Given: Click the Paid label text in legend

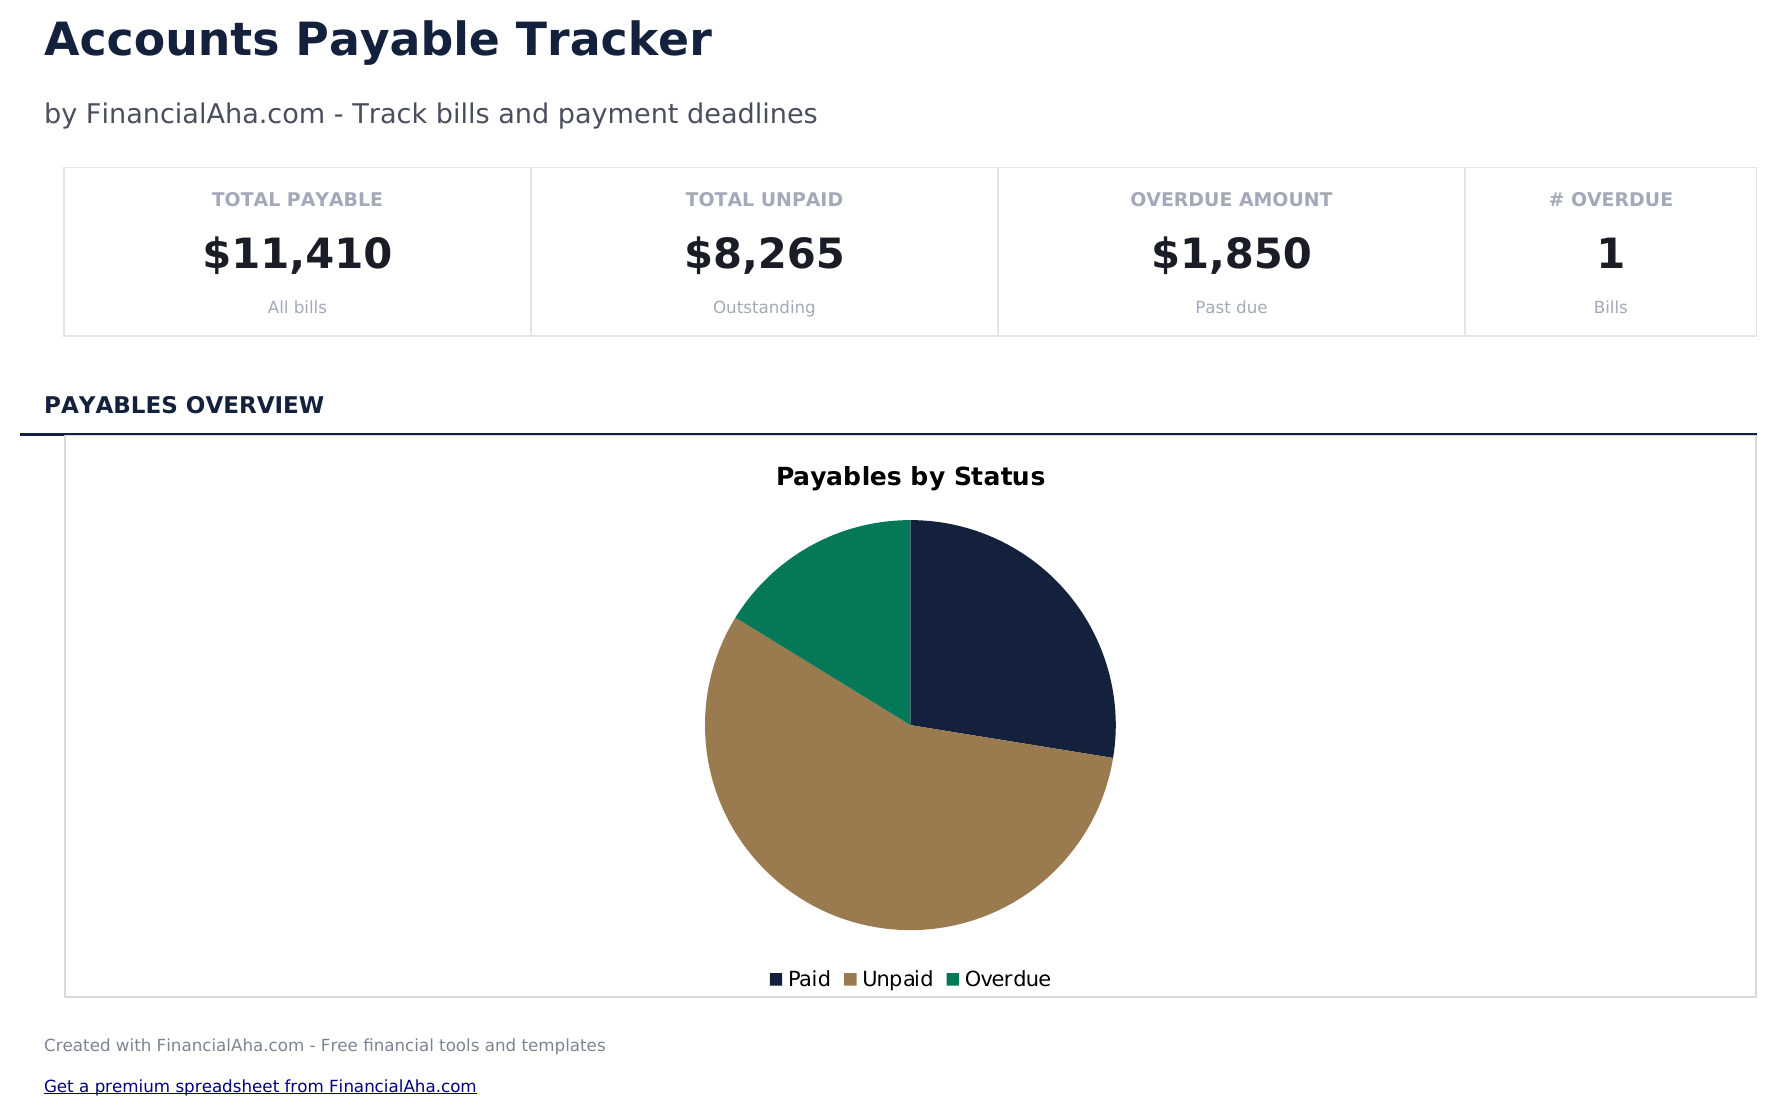Looking at the screenshot, I should coord(809,979).
